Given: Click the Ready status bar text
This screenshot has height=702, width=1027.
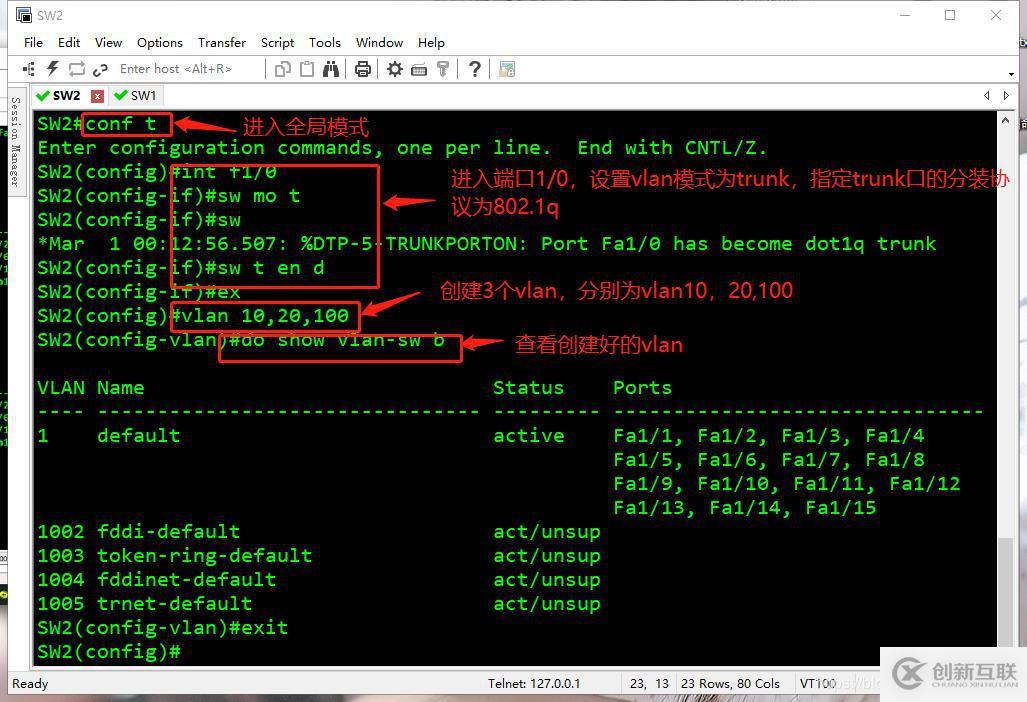Looking at the screenshot, I should pos(30,684).
